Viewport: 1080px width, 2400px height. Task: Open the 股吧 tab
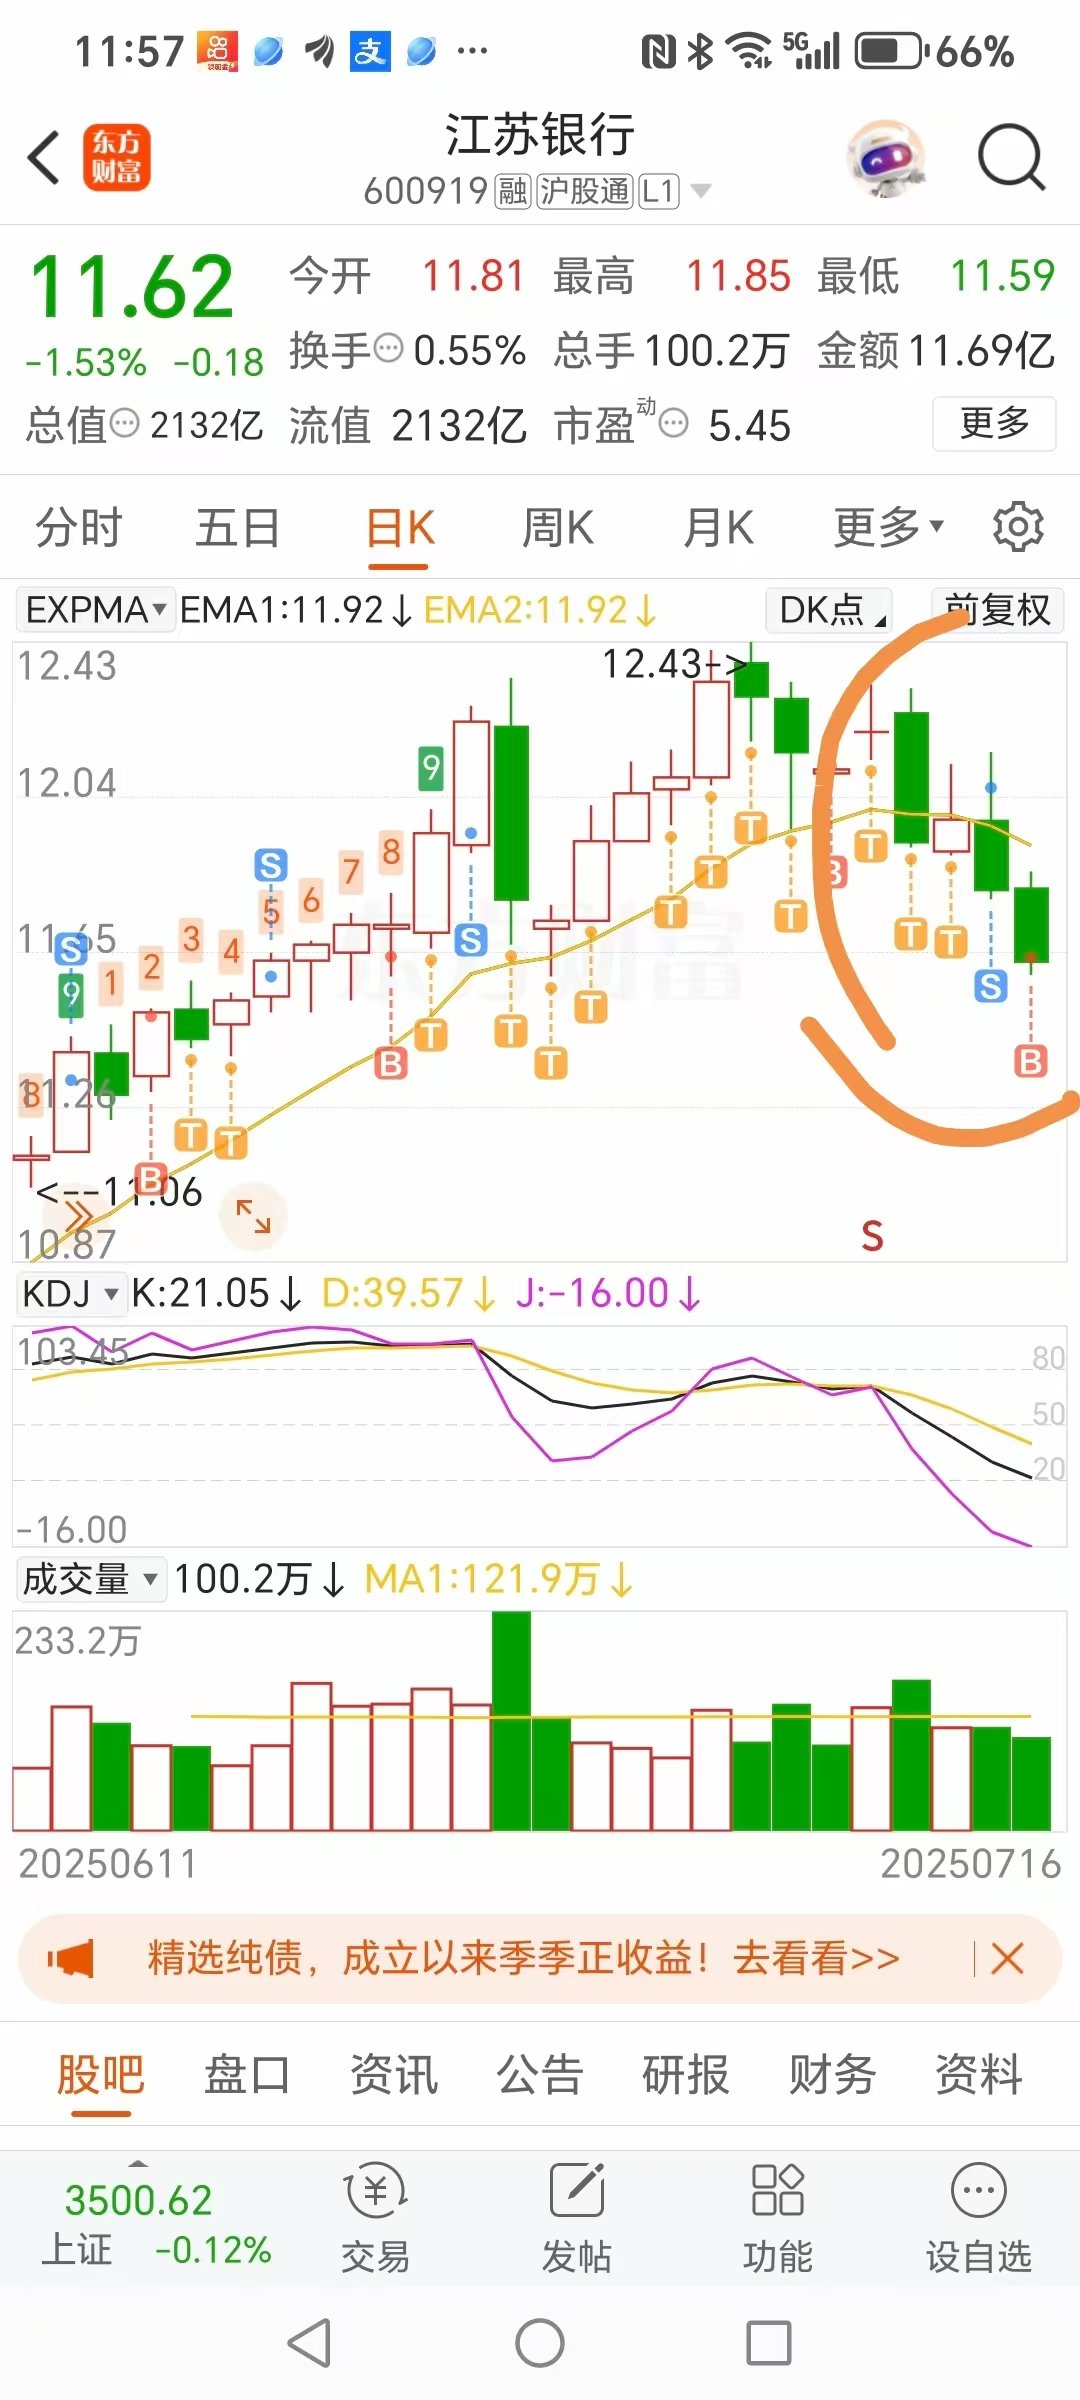point(101,2074)
